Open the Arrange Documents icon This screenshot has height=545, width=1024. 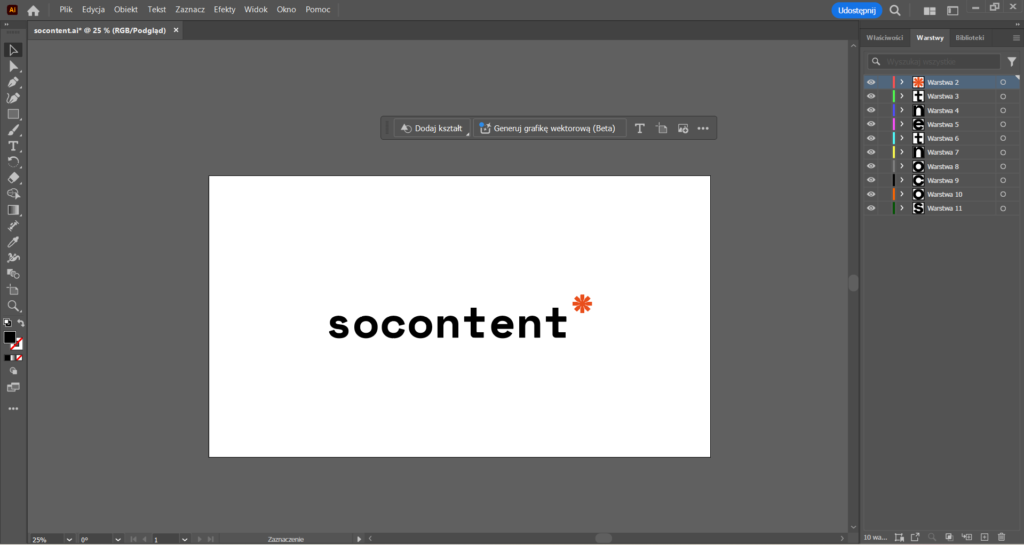click(929, 10)
